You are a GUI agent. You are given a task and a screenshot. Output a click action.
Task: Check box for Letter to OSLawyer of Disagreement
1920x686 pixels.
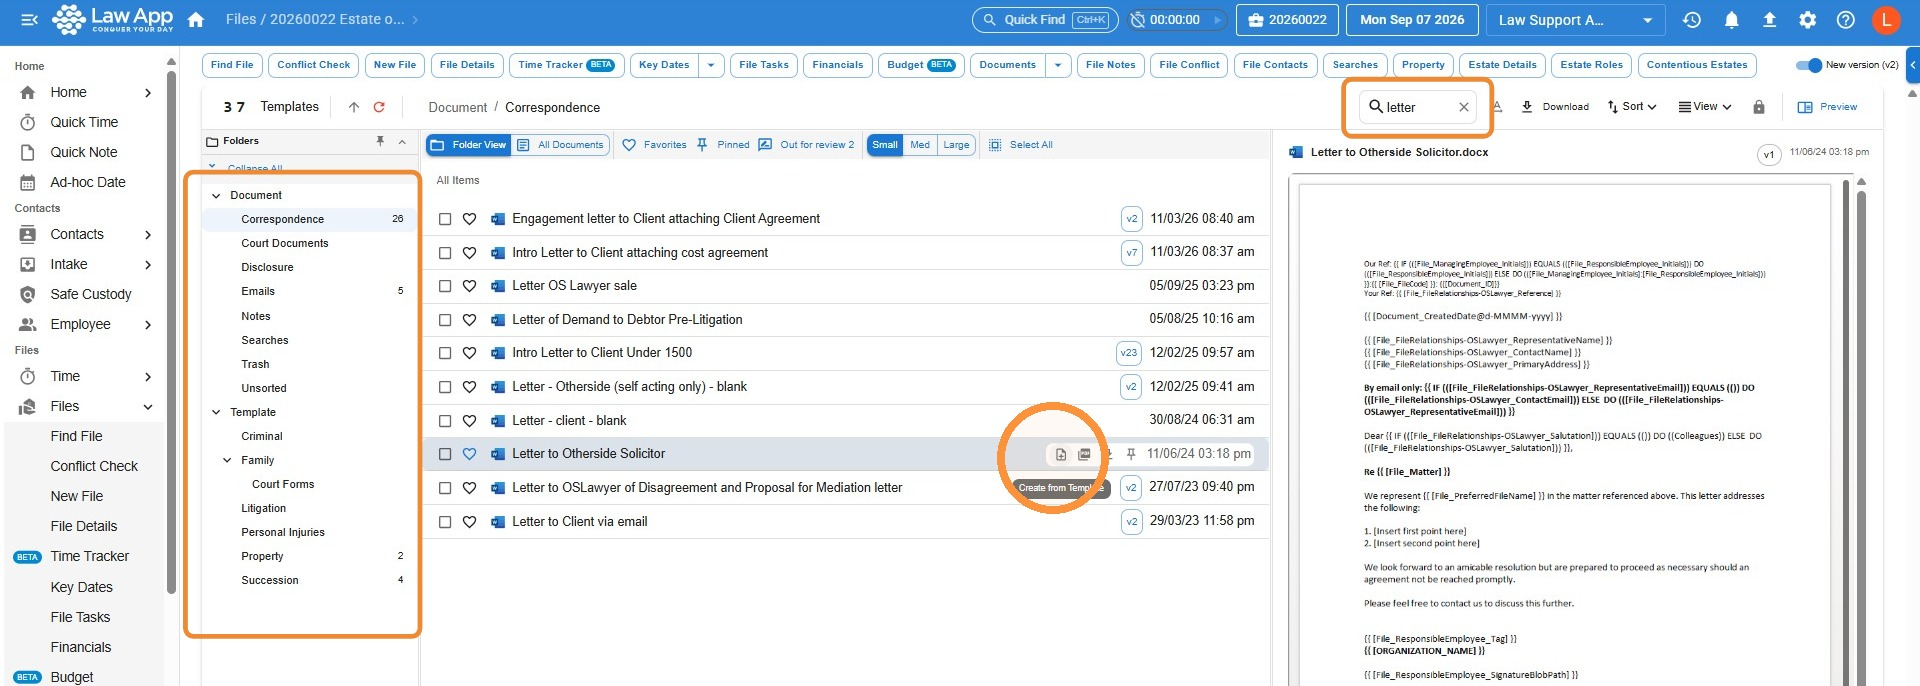[445, 488]
